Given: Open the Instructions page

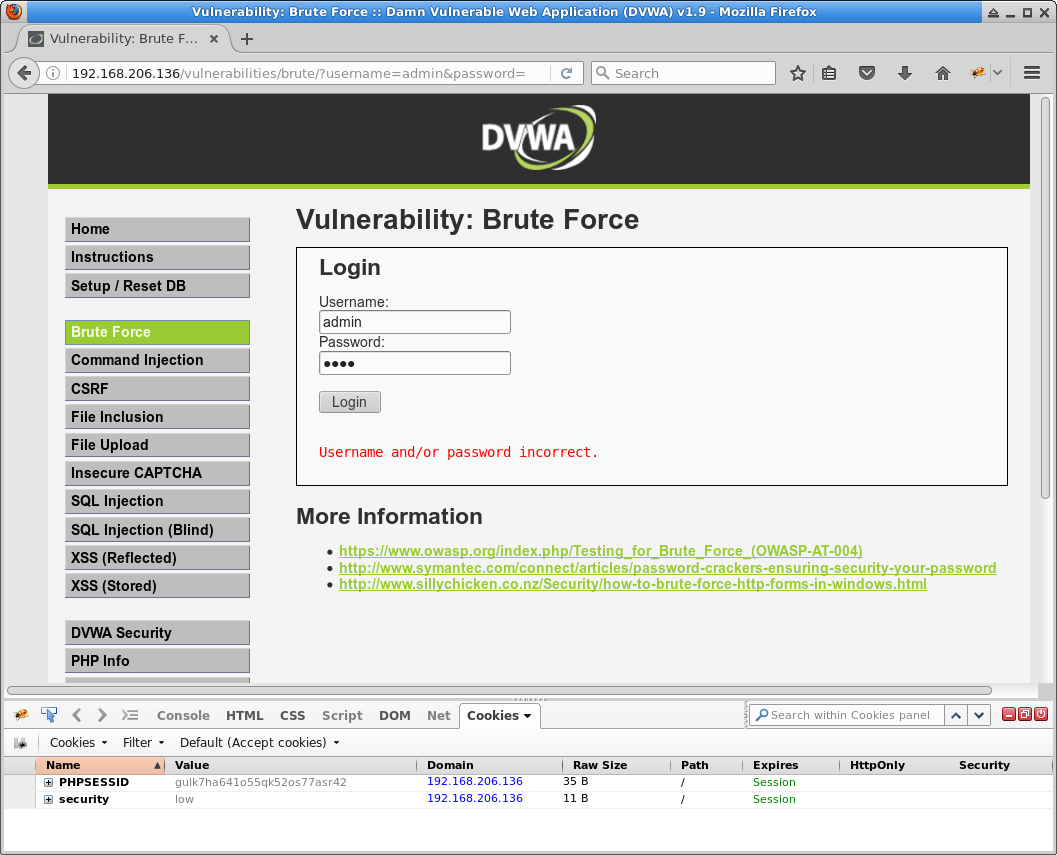Looking at the screenshot, I should (x=157, y=257).
